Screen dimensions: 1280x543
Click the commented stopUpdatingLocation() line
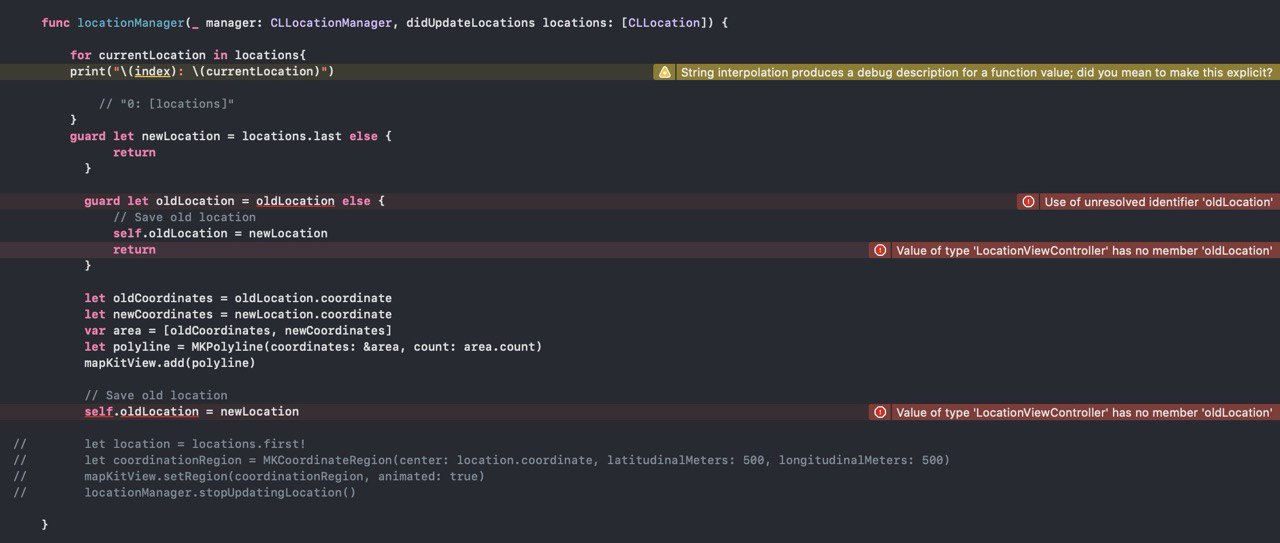pos(220,492)
